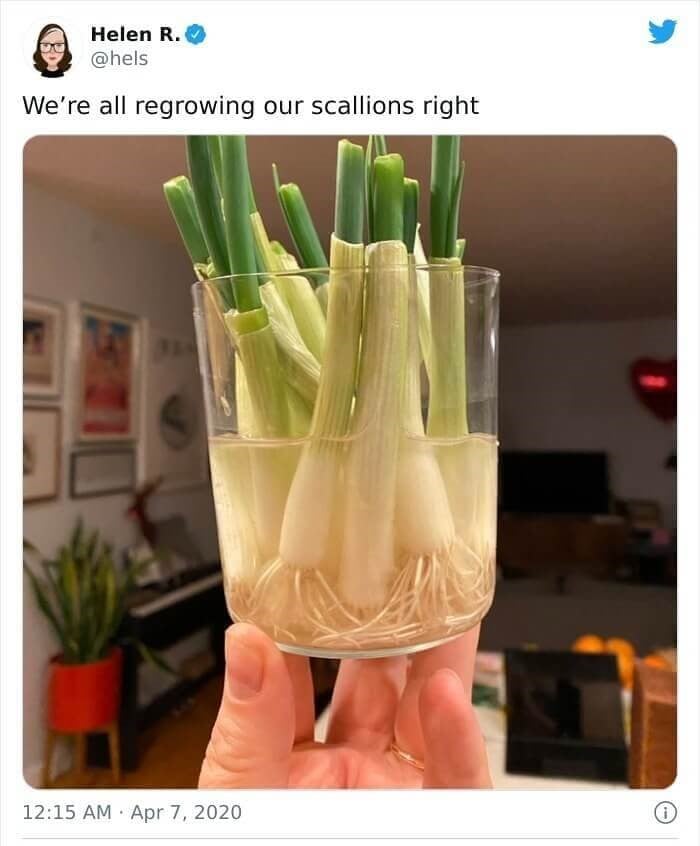Image resolution: width=700 pixels, height=846 pixels.
Task: Open the tweet info icon
Action: 665,812
